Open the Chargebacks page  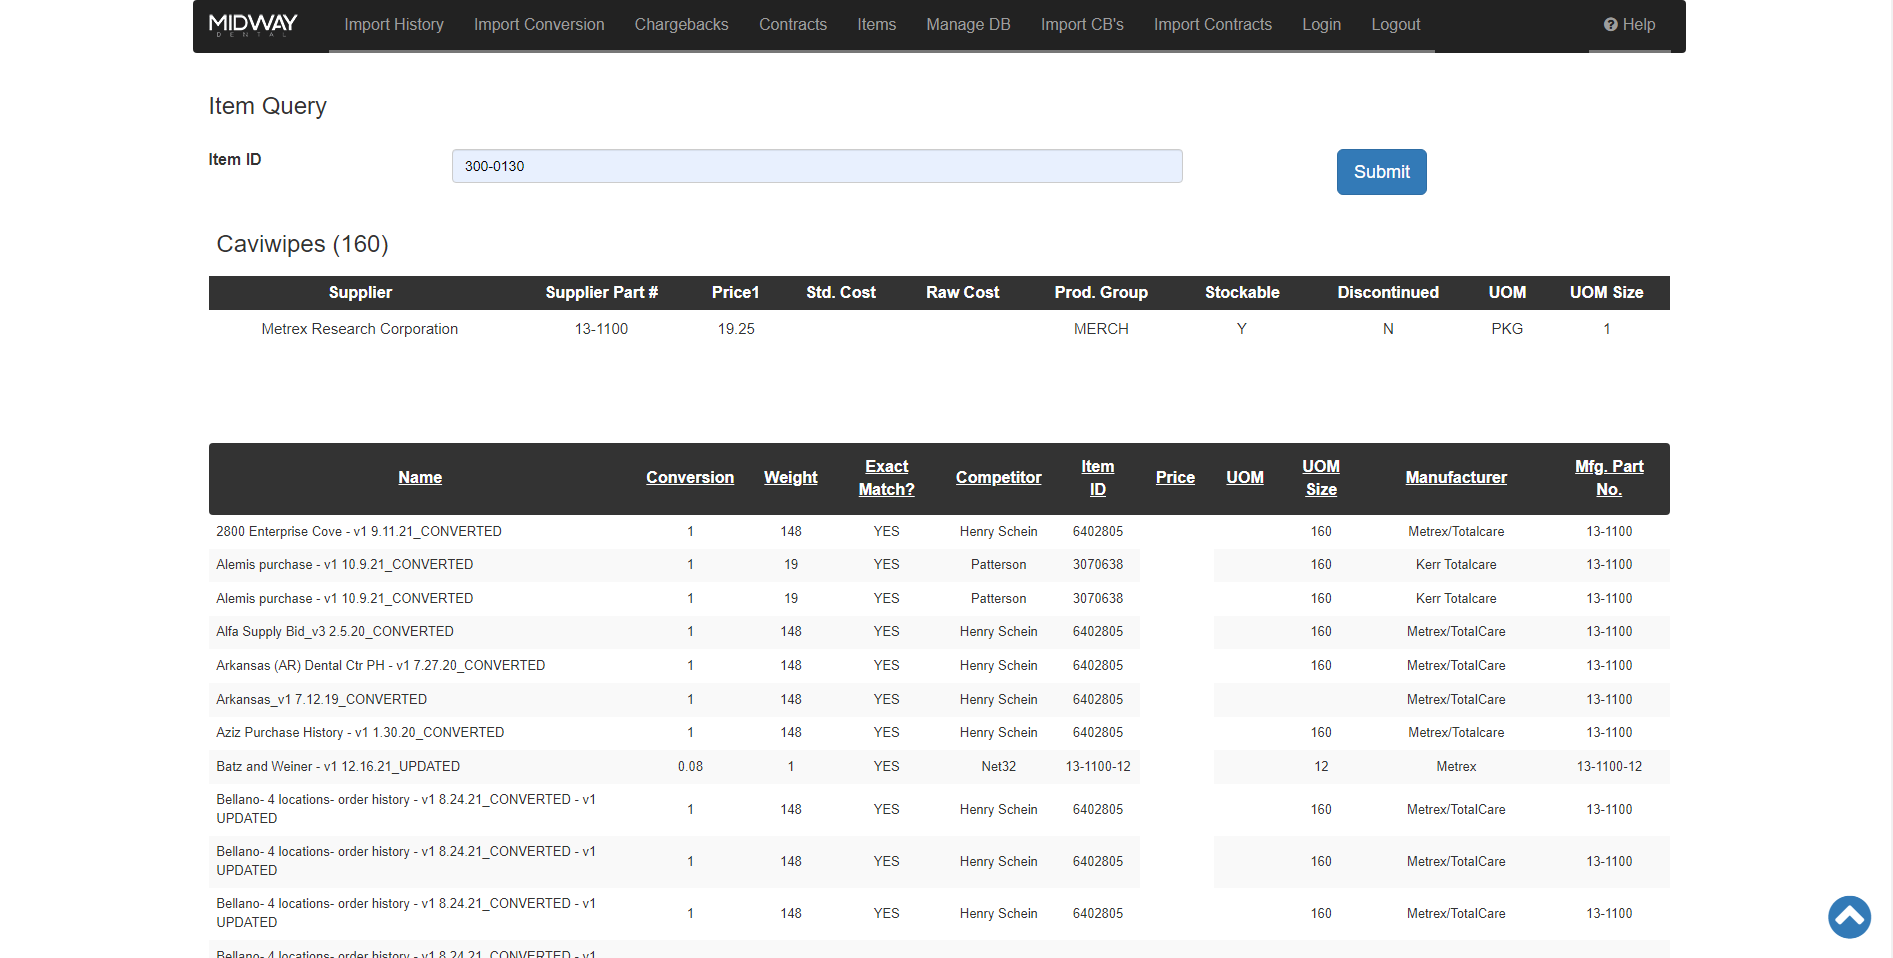point(681,25)
